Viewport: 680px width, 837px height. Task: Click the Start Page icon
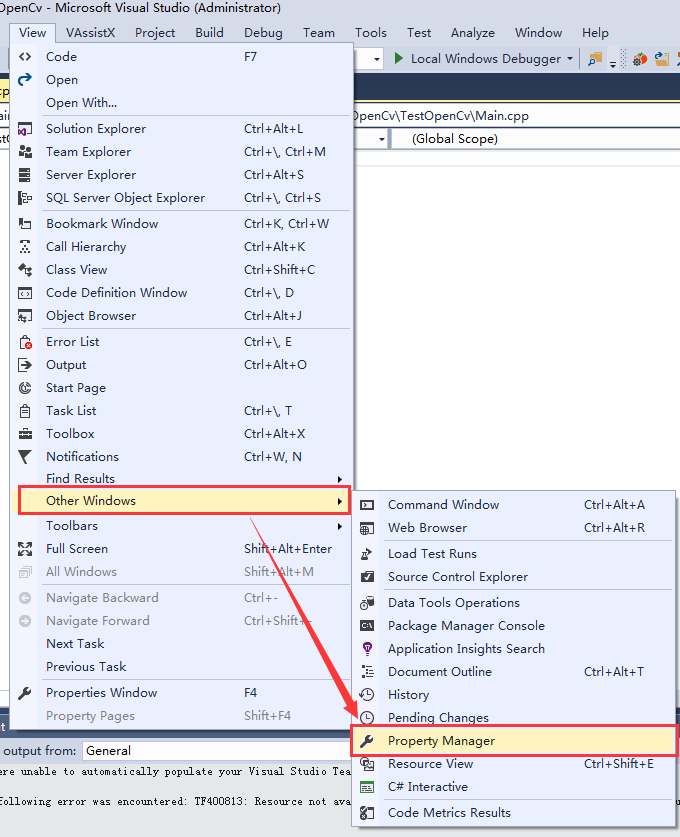click(x=25, y=388)
